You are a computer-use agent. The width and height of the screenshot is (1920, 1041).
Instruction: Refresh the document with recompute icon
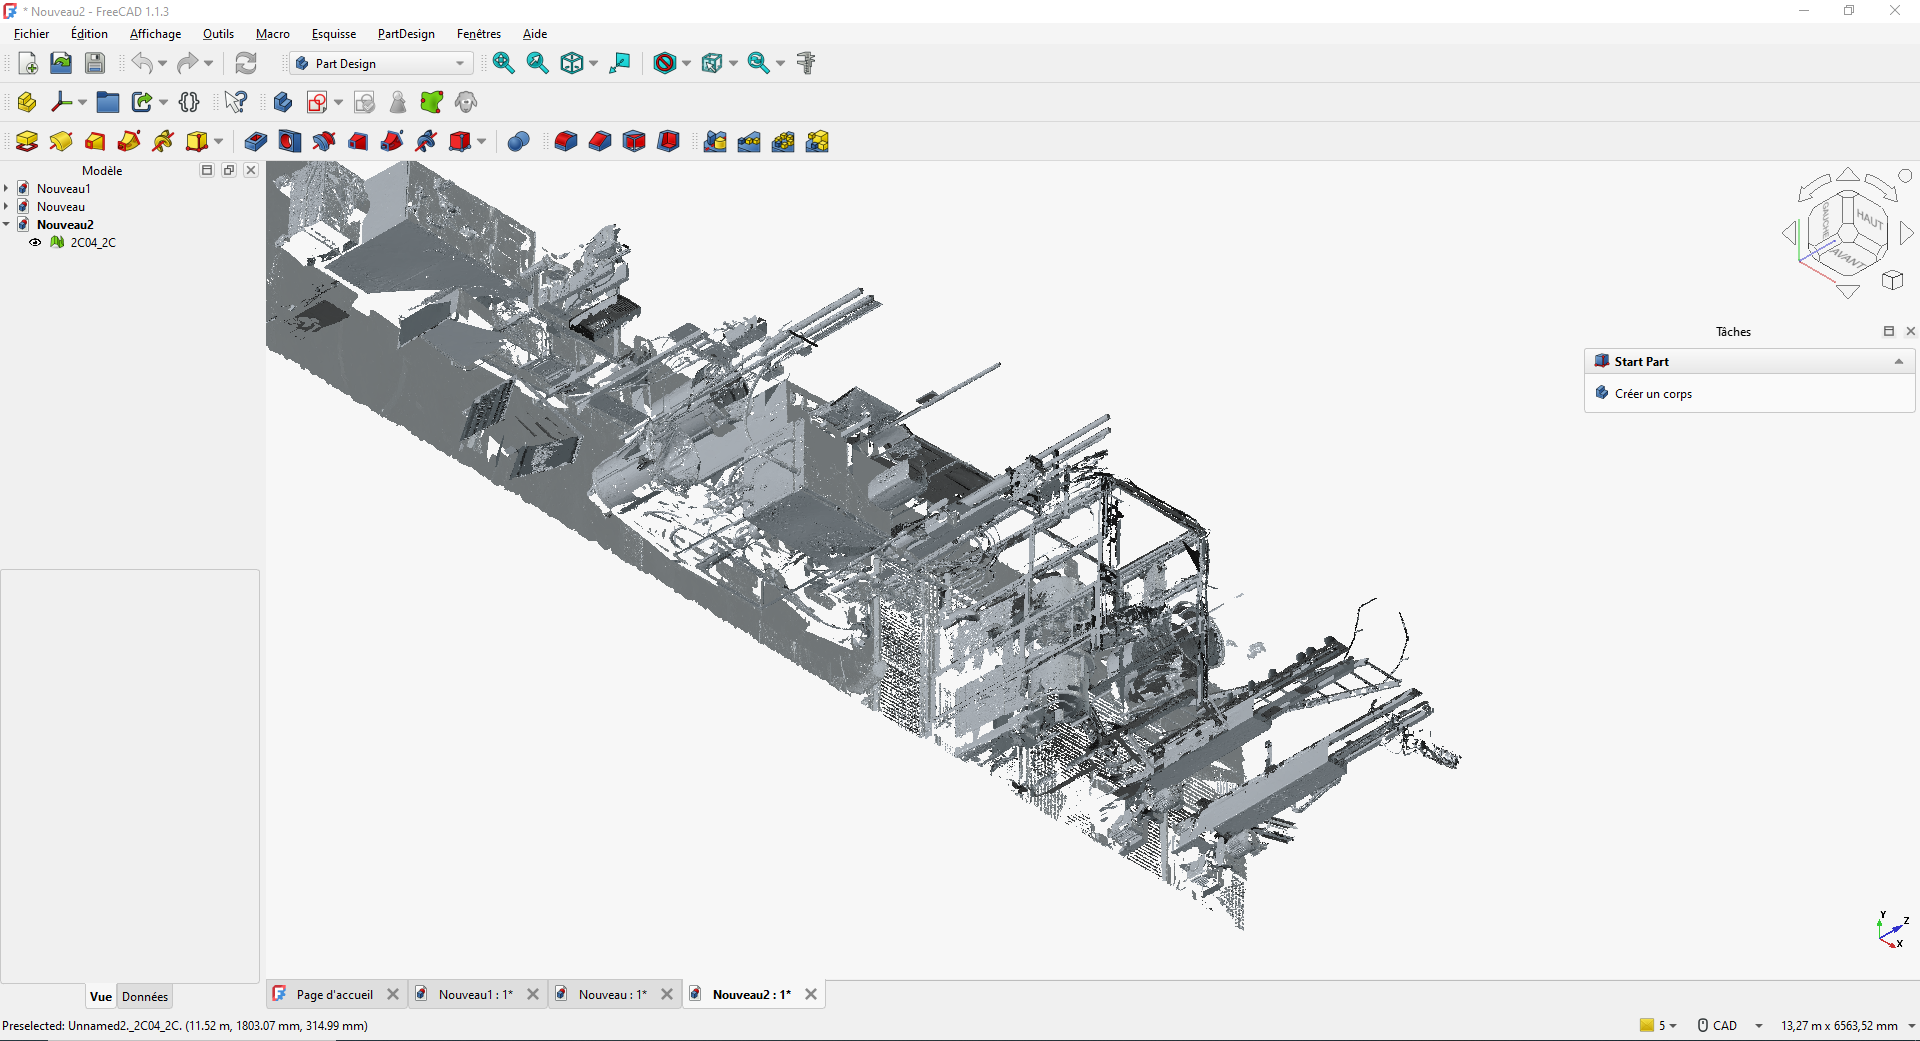coord(246,63)
